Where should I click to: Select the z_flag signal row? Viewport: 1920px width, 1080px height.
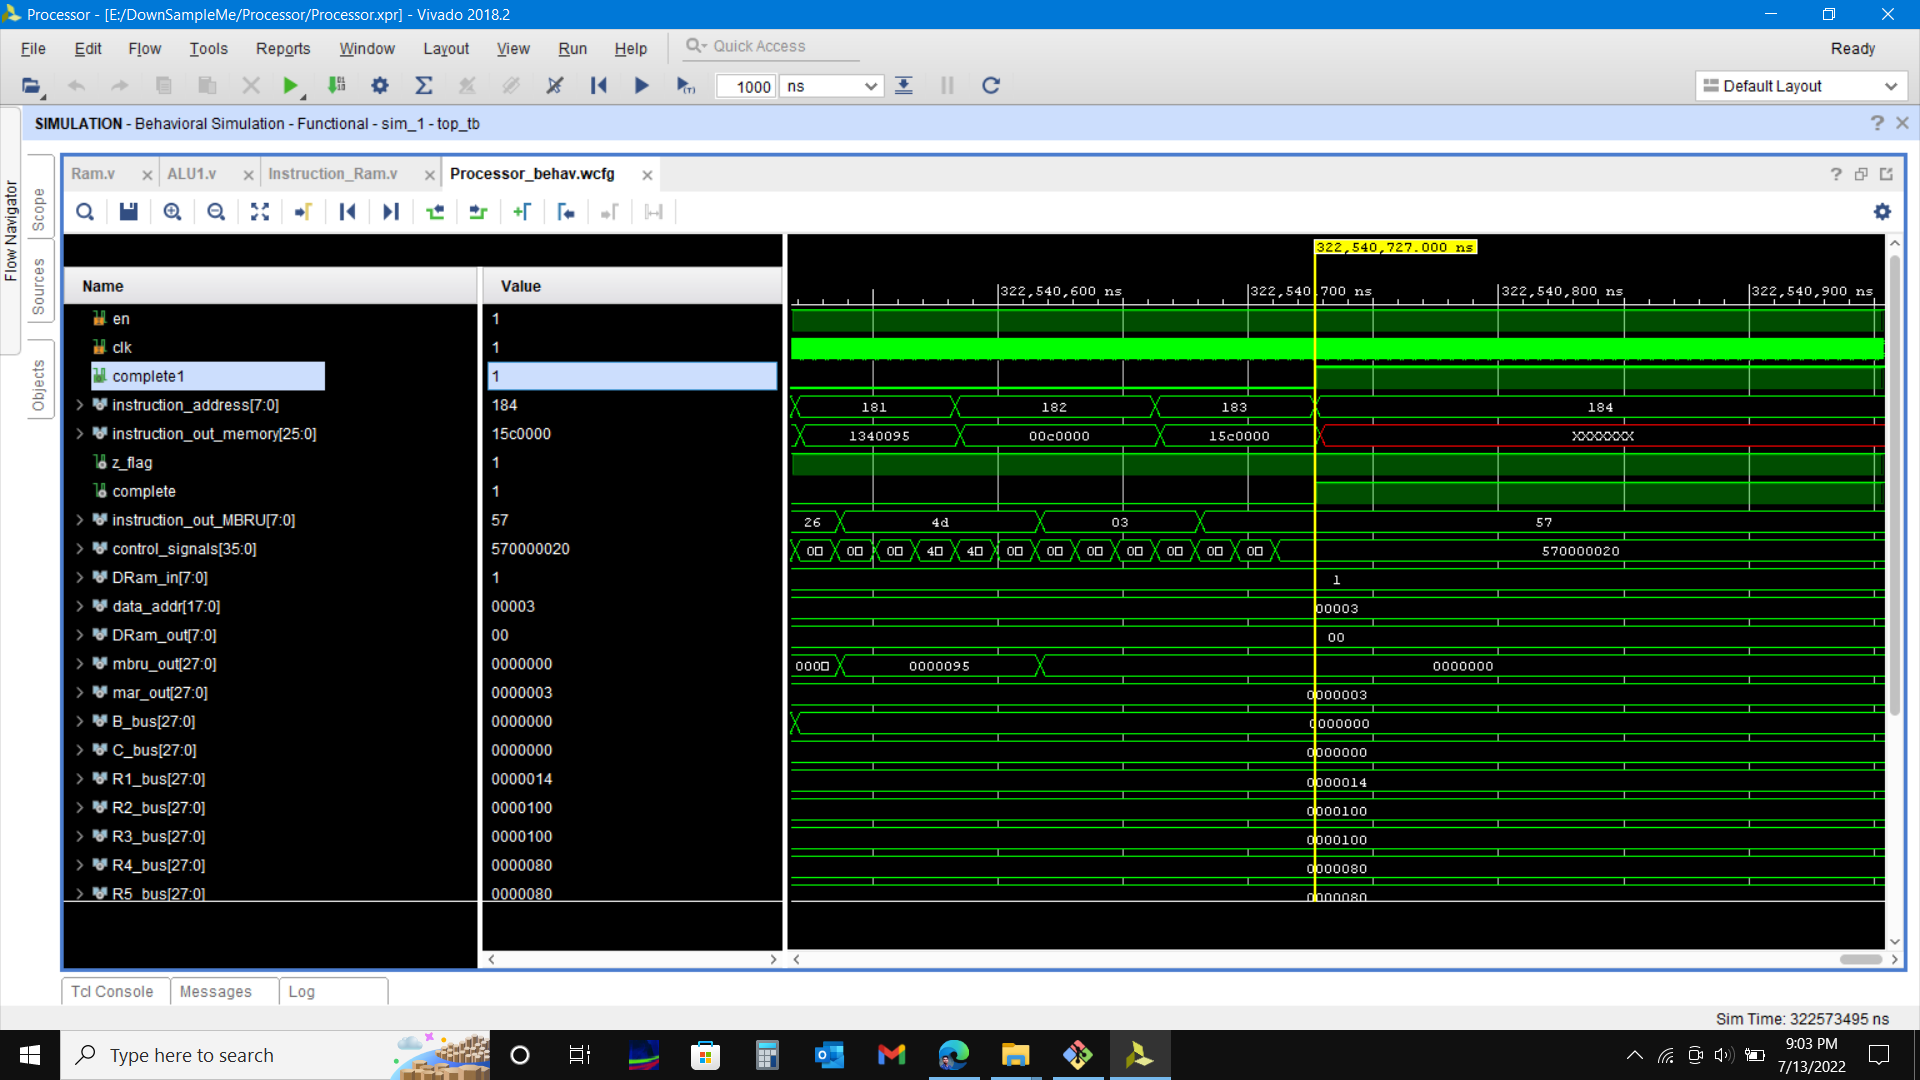[132, 462]
